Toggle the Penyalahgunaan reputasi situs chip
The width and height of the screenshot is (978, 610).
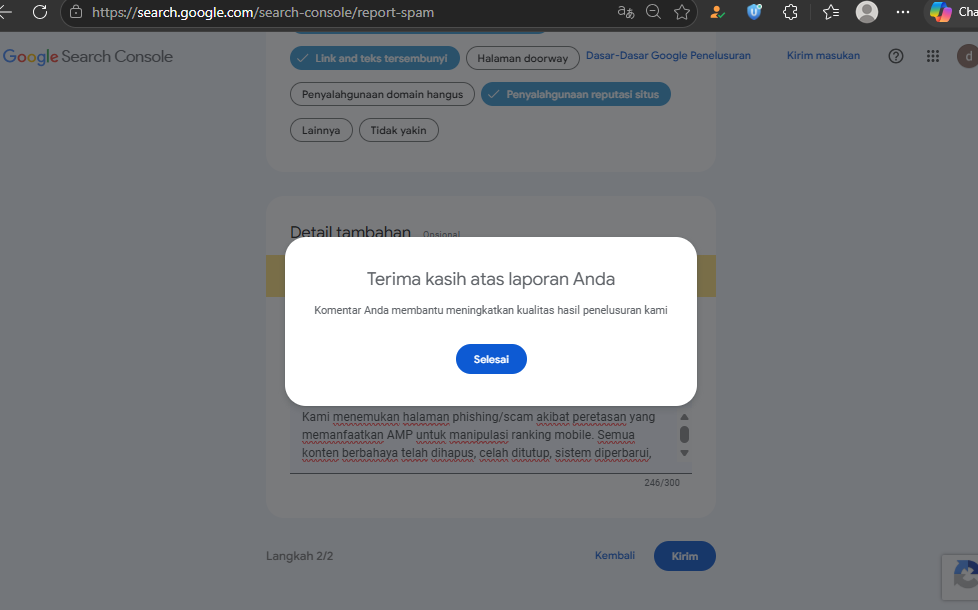tap(576, 94)
